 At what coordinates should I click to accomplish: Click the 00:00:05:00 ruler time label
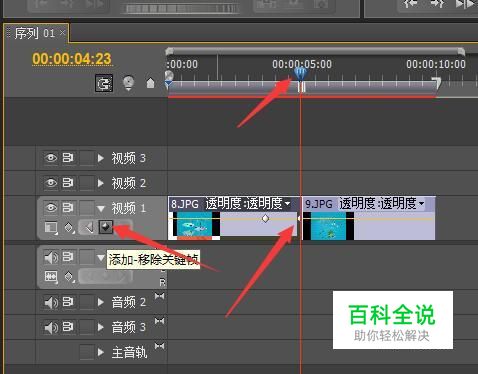tap(302, 64)
